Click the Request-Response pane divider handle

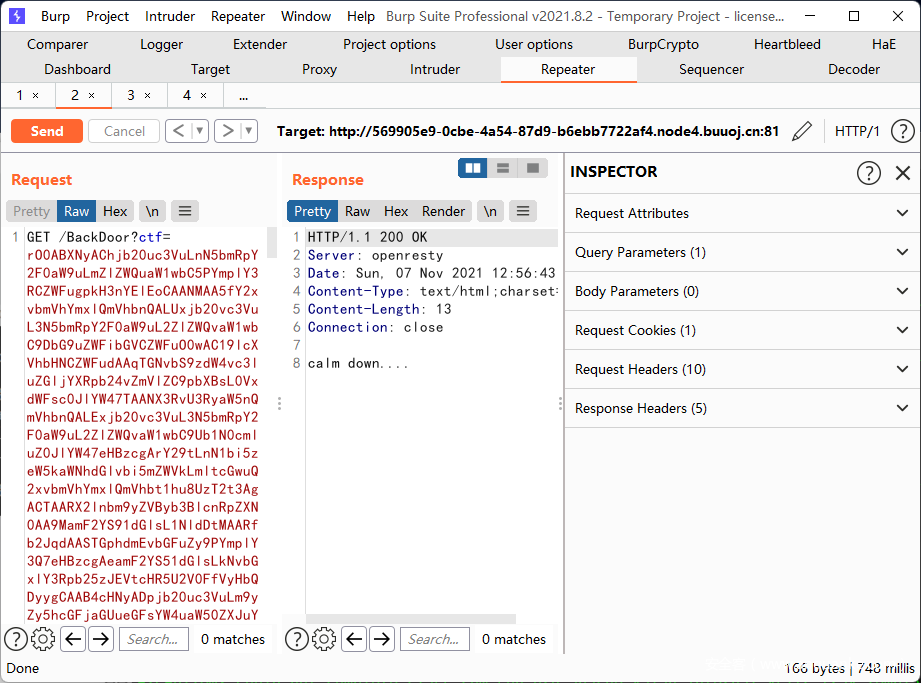280,403
